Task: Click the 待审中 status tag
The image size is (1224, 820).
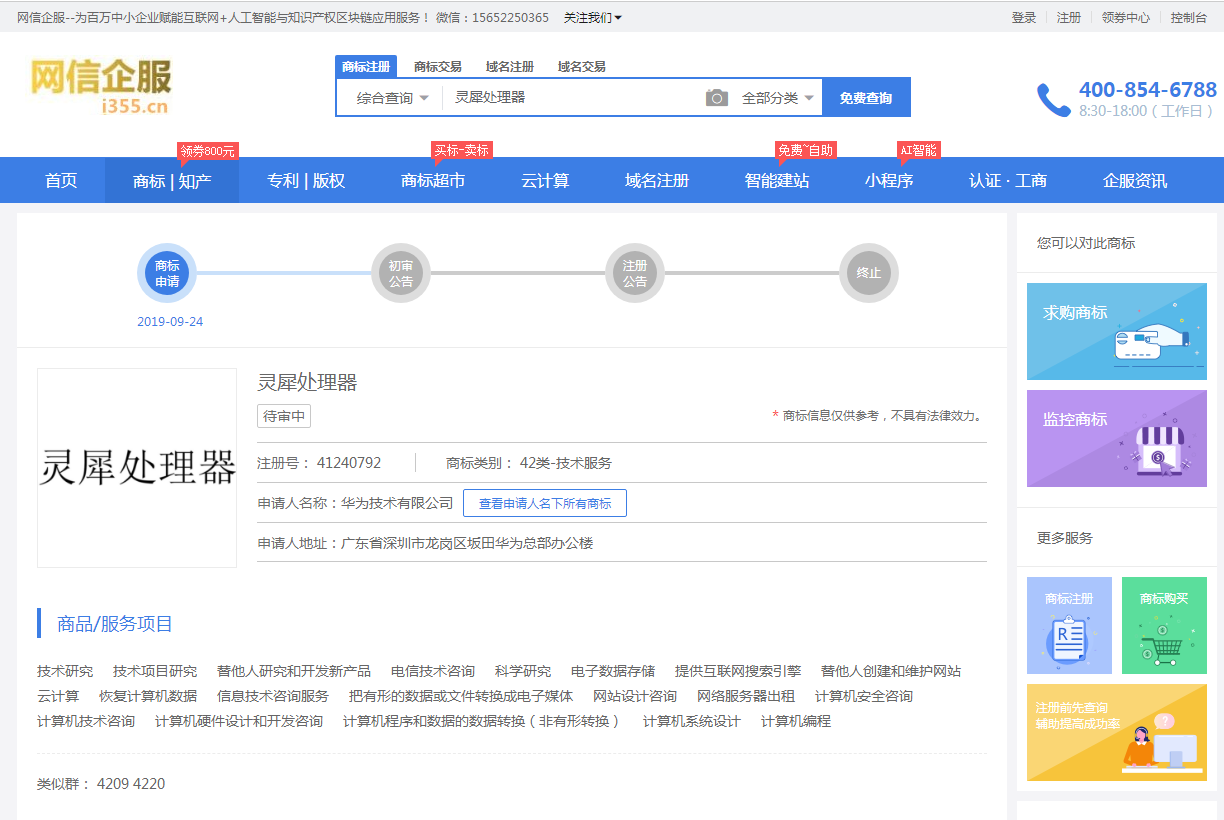Action: pos(284,416)
